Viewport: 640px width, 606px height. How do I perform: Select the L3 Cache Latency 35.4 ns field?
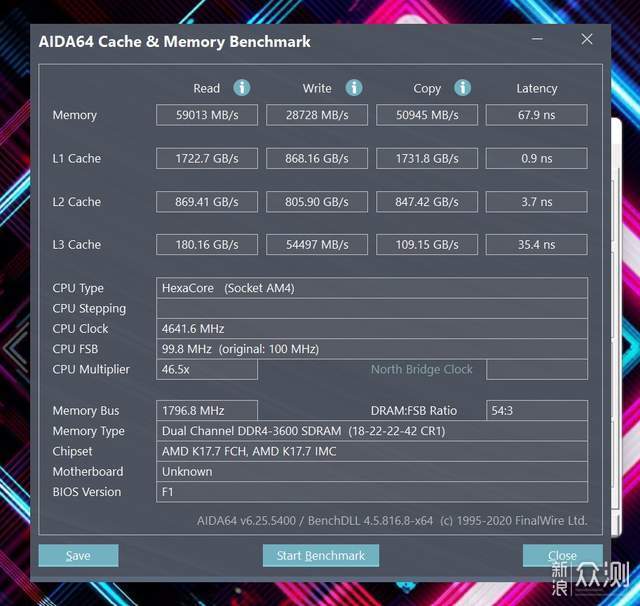pos(536,245)
